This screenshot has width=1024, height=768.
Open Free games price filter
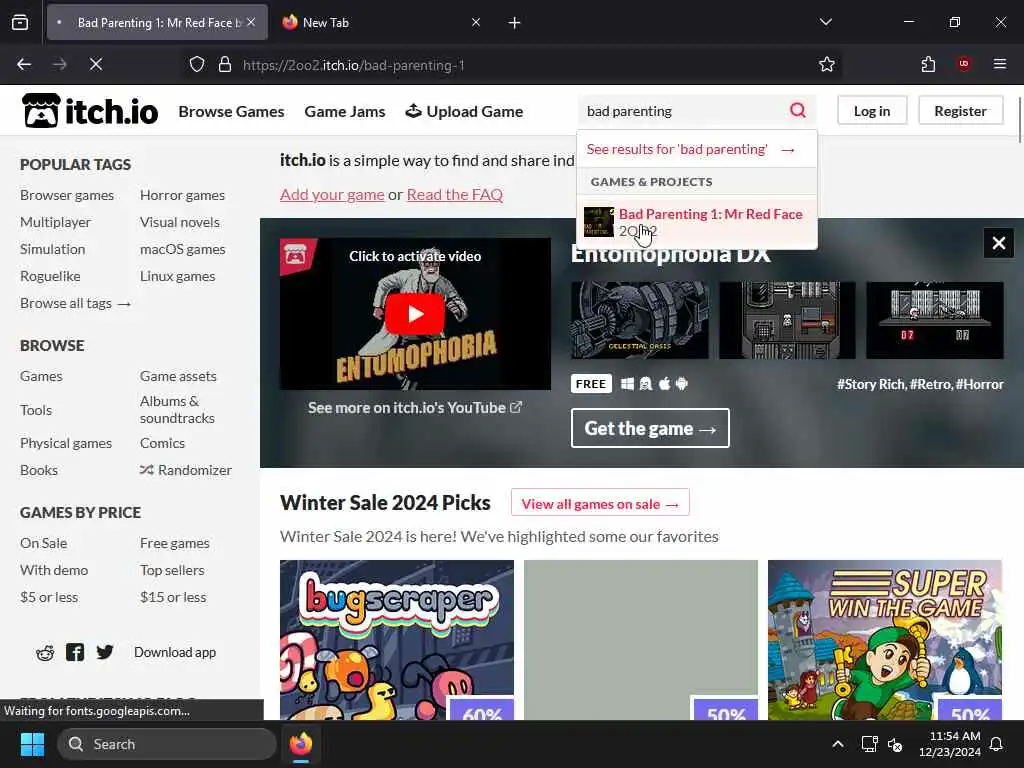[x=174, y=543]
